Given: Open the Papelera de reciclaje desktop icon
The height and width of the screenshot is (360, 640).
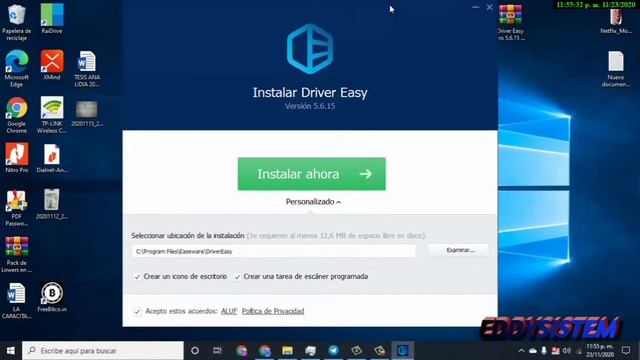Looking at the screenshot, I should click(16, 22).
